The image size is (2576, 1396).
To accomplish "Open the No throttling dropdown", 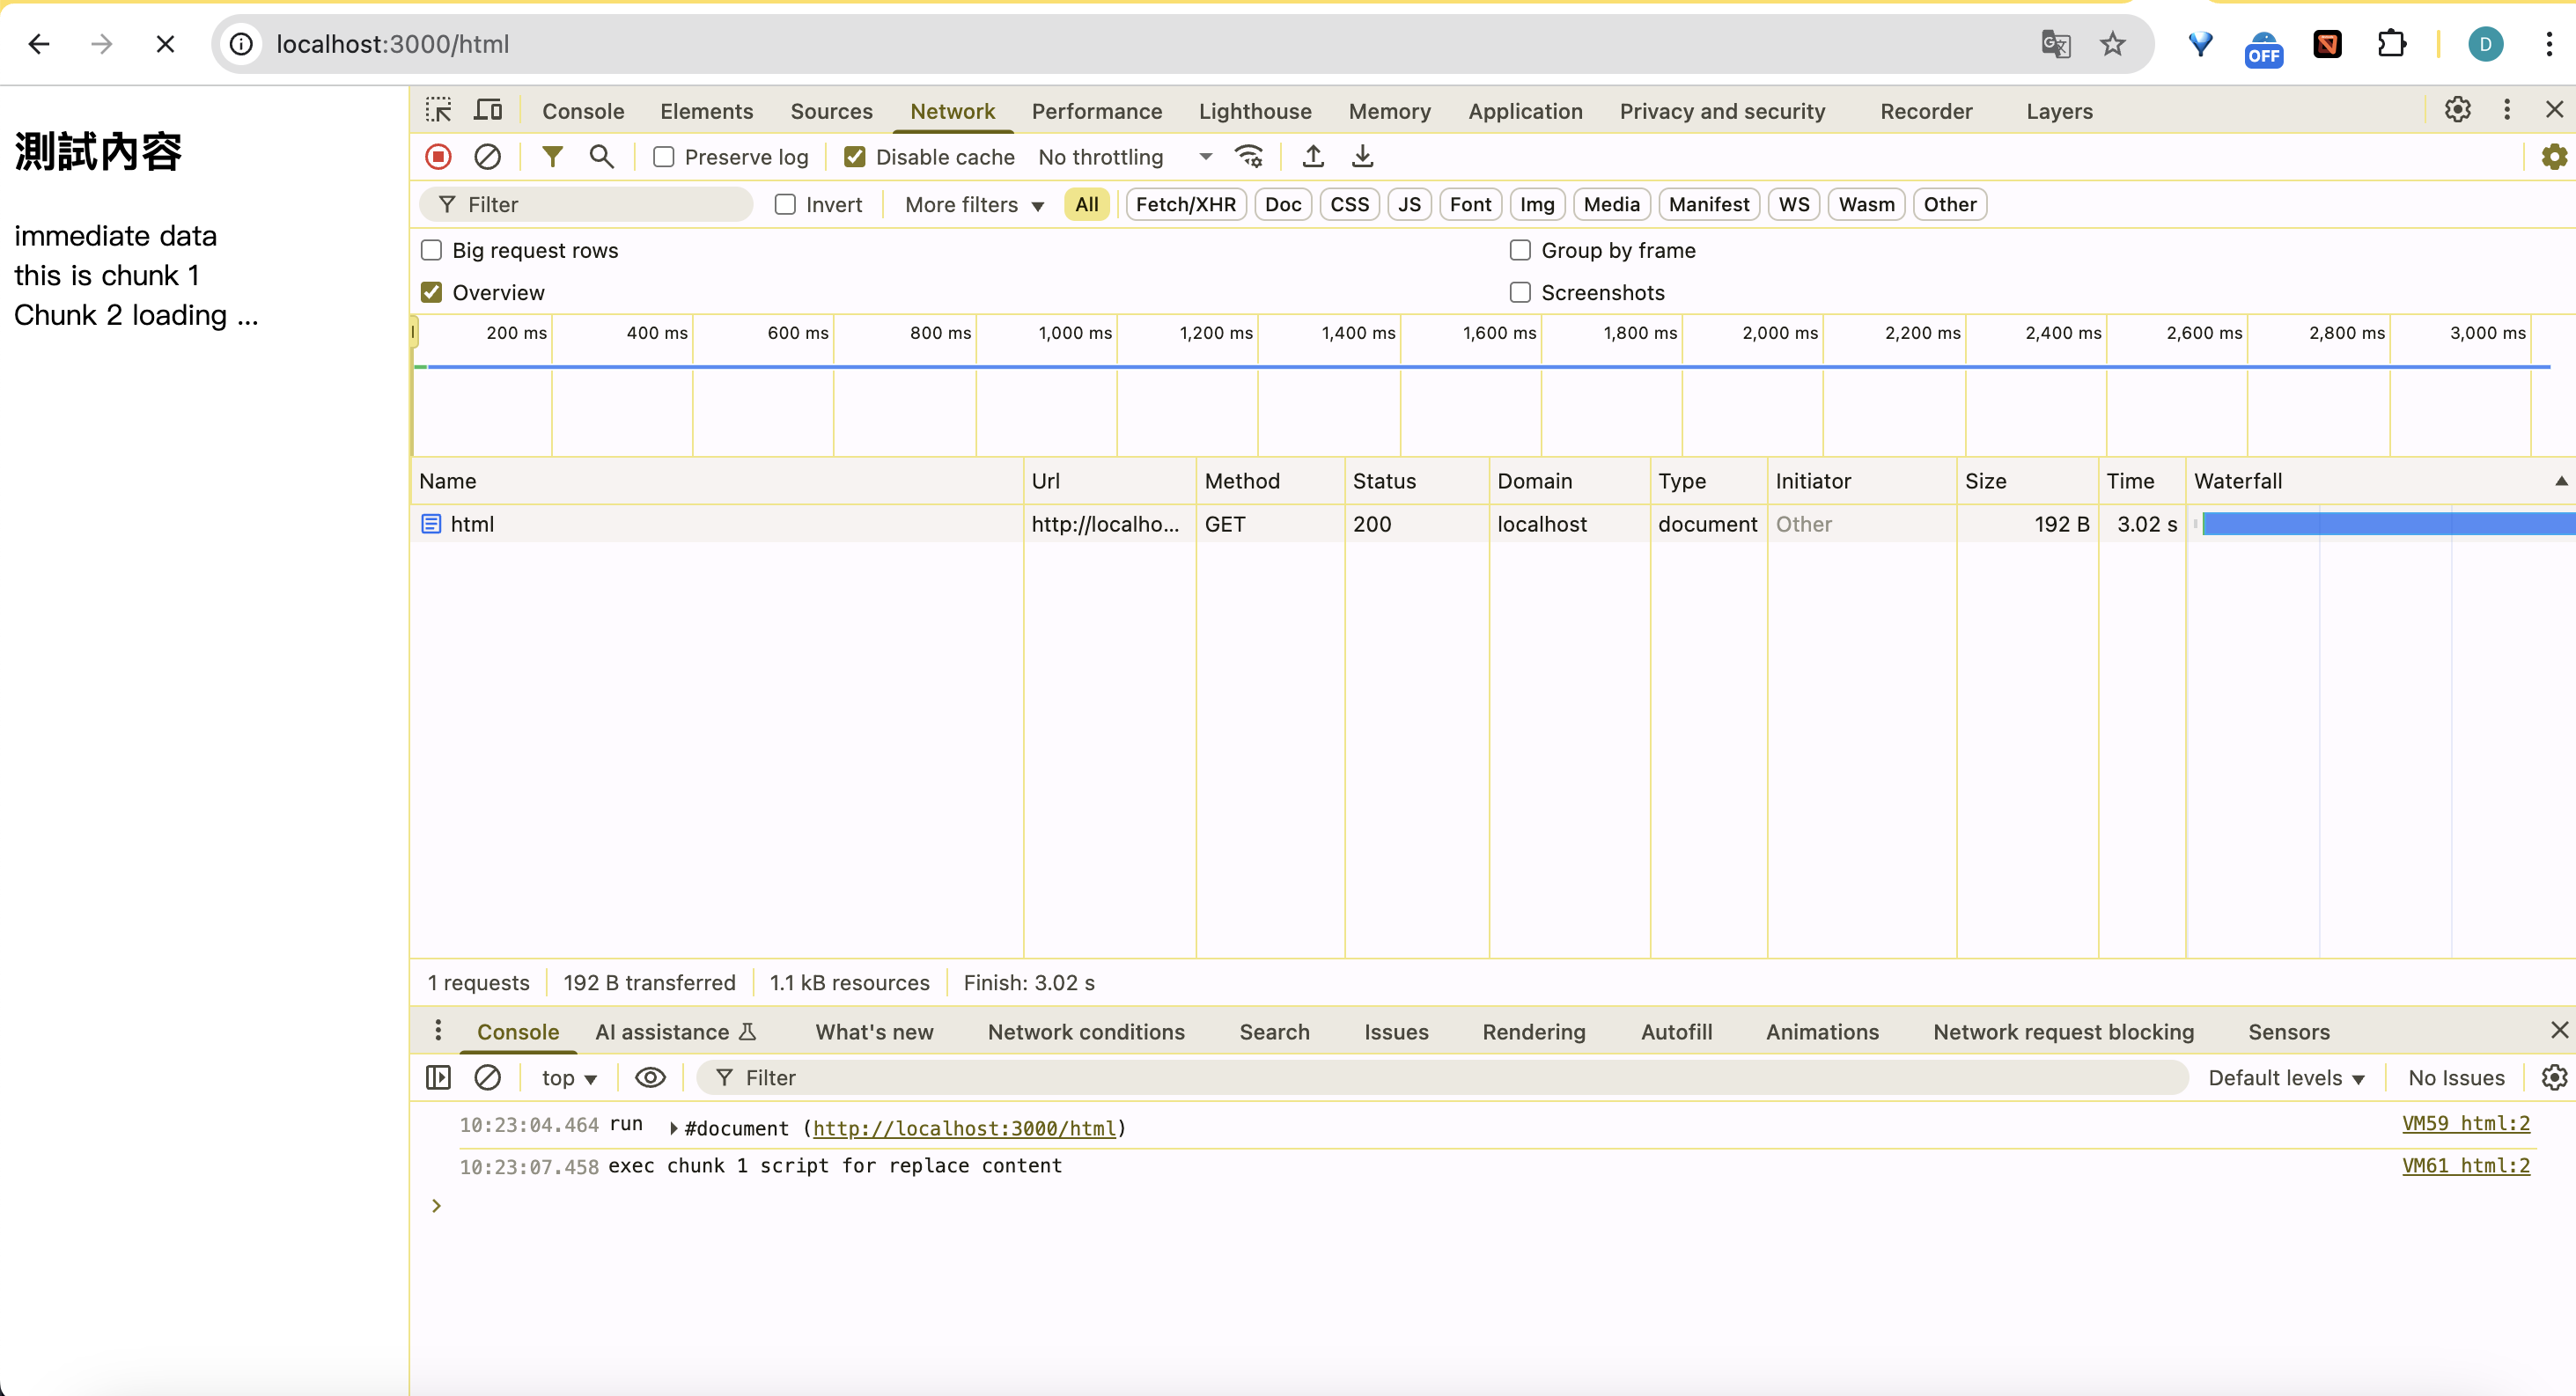I will (1124, 157).
